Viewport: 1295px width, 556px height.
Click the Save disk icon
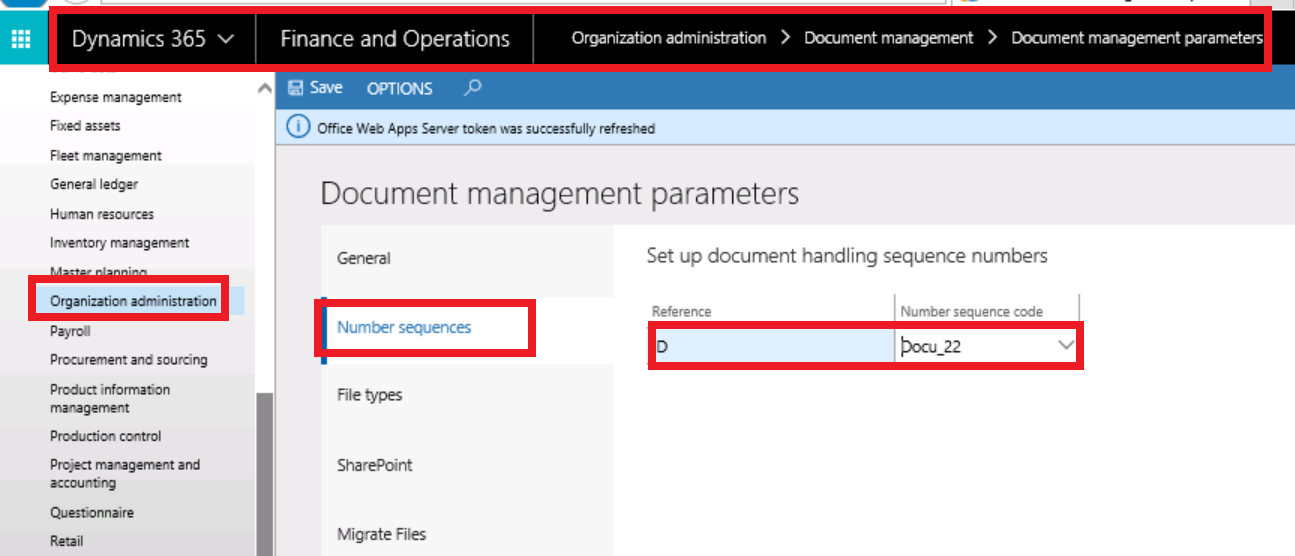[x=296, y=88]
